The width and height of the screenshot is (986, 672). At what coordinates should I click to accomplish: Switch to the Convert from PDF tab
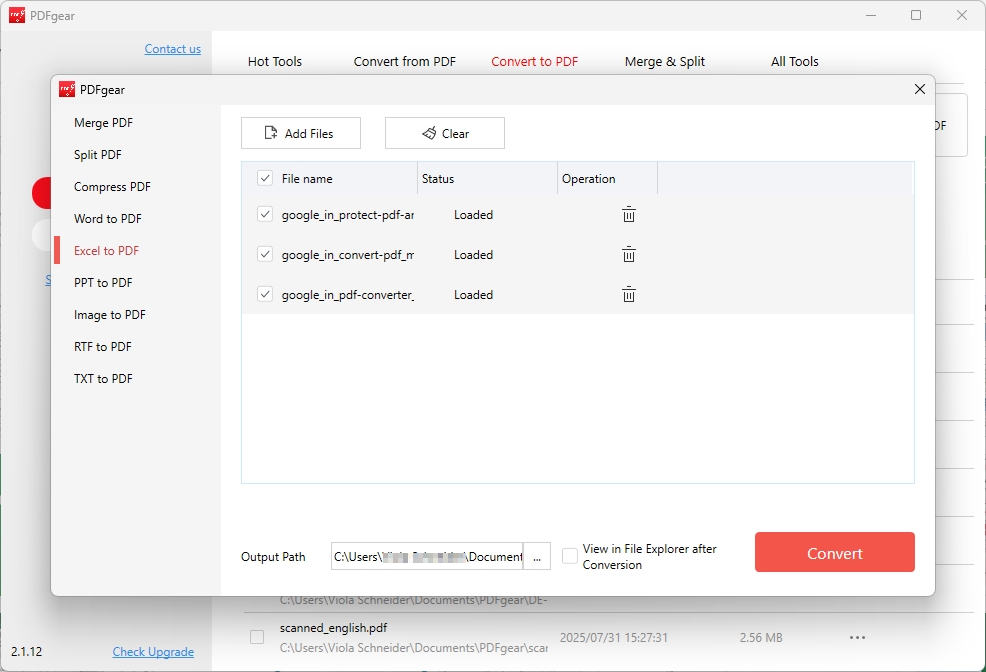pos(404,61)
